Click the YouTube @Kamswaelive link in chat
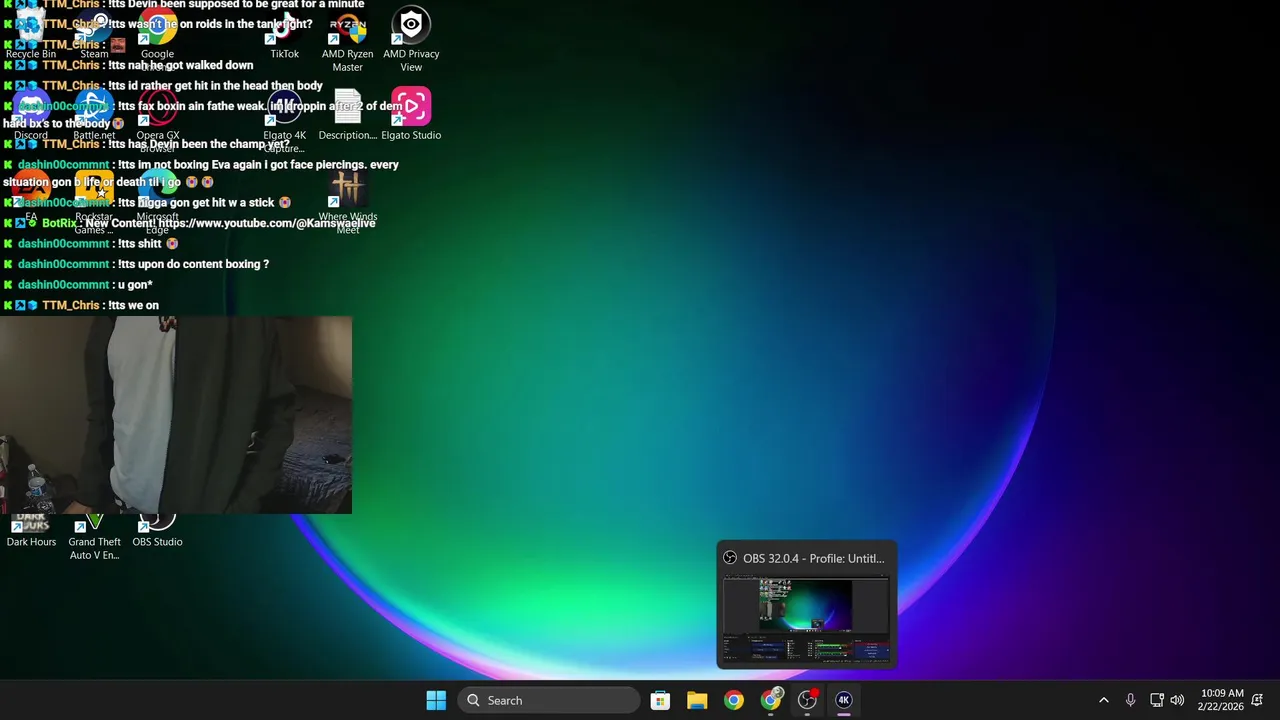Viewport: 1280px width, 720px height. point(267,223)
